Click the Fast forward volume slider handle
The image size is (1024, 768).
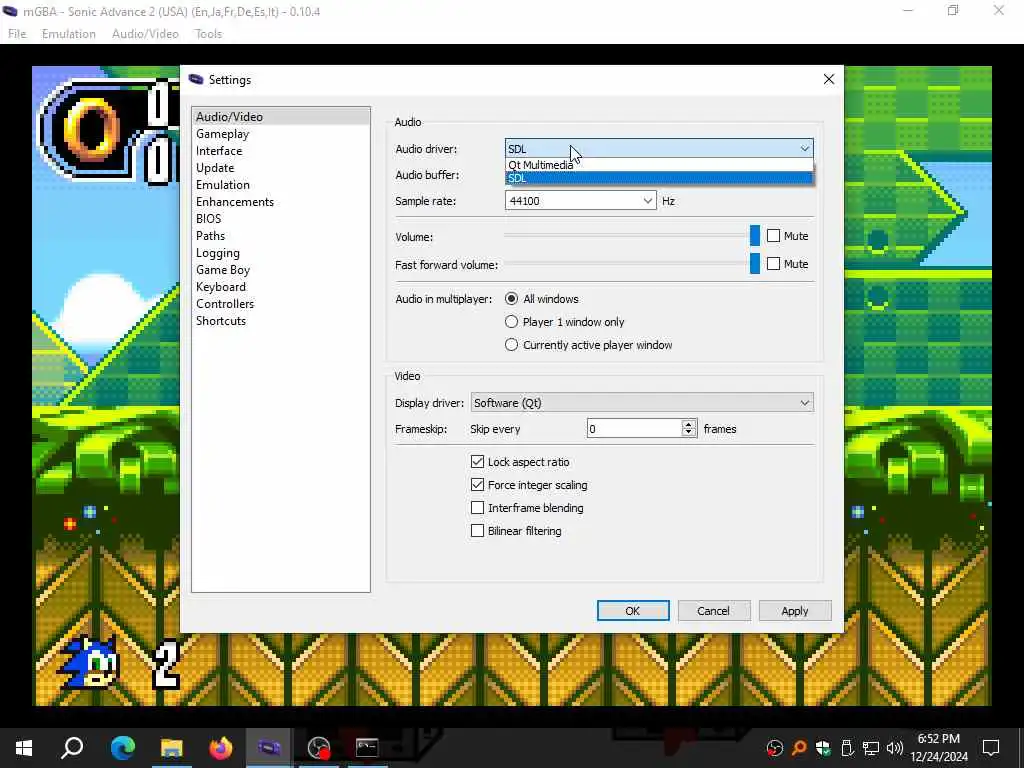(755, 264)
